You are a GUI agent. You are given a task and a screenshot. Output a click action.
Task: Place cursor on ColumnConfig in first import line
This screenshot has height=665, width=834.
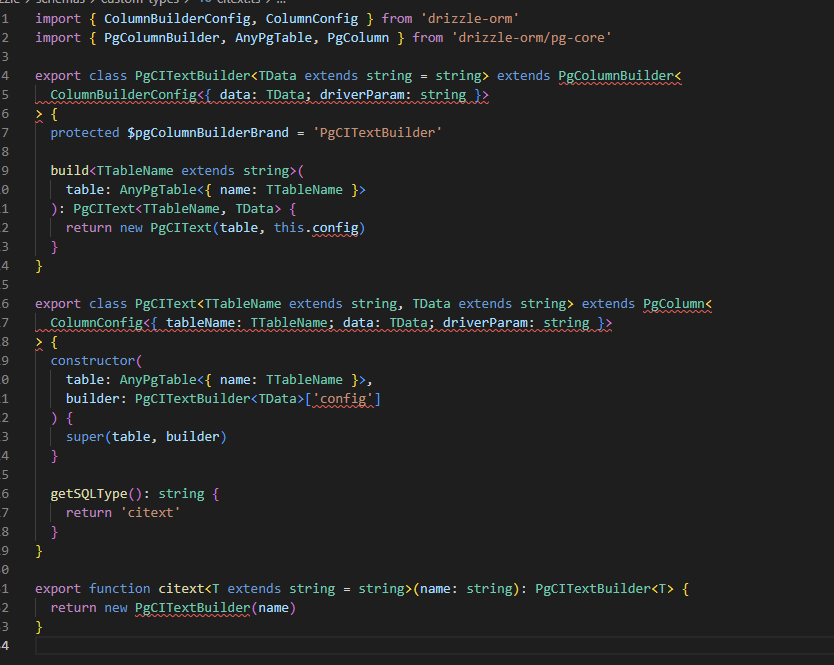click(312, 19)
